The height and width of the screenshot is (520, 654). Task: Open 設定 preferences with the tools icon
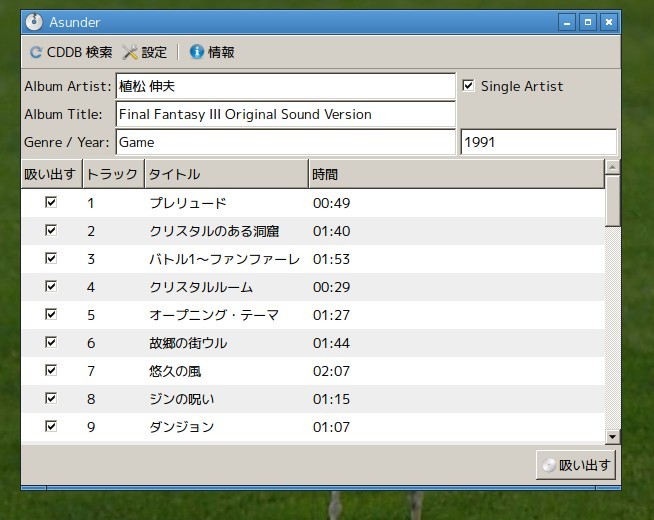tap(130, 52)
